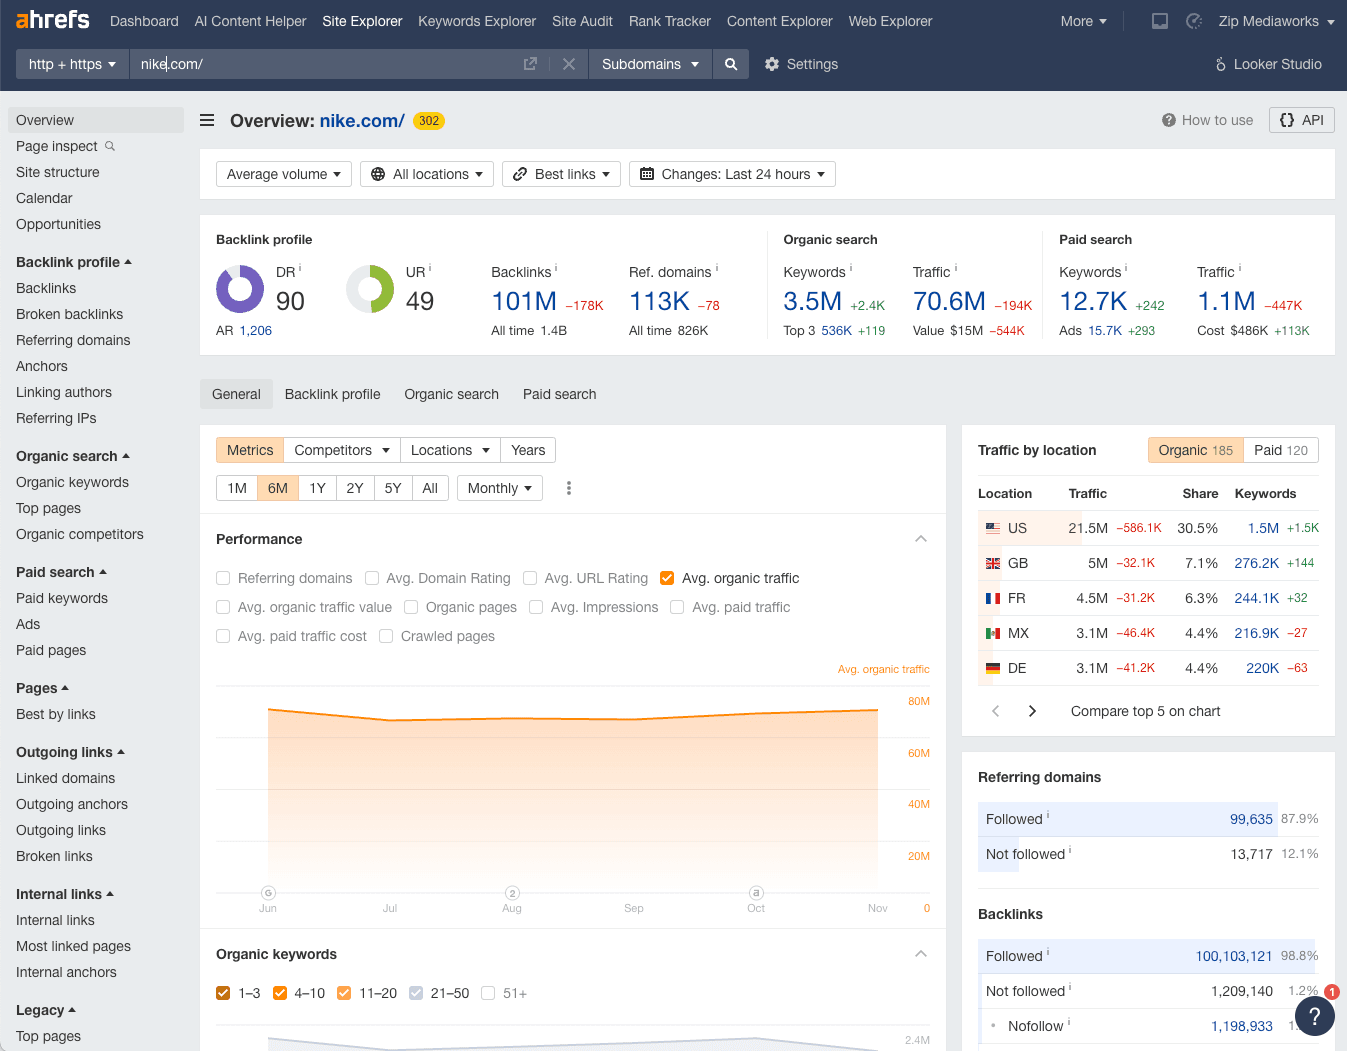
Task: Click the credits usage gauge icon
Action: (1194, 21)
